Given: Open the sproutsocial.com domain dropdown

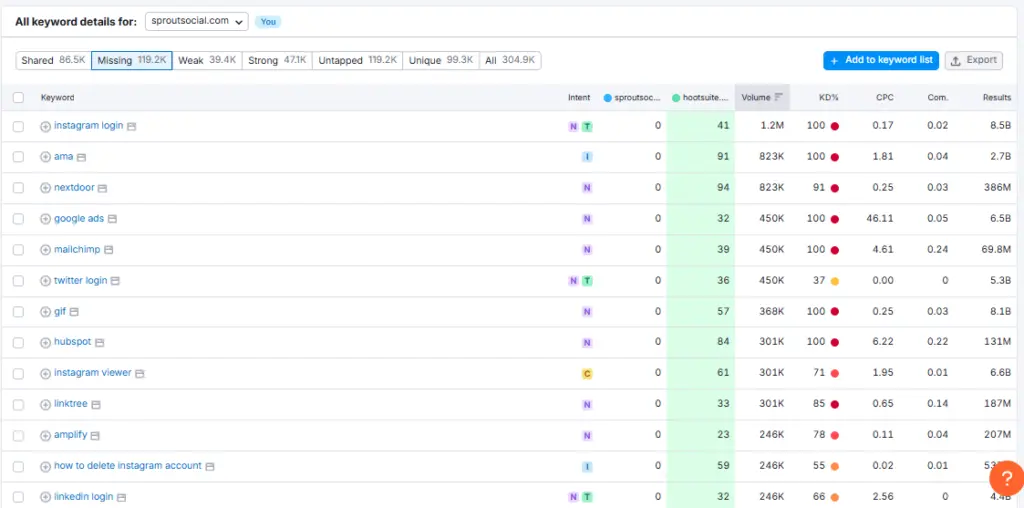Looking at the screenshot, I should tap(197, 21).
